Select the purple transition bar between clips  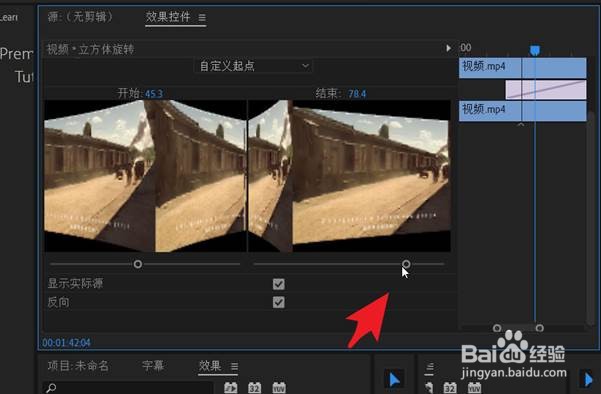click(546, 90)
